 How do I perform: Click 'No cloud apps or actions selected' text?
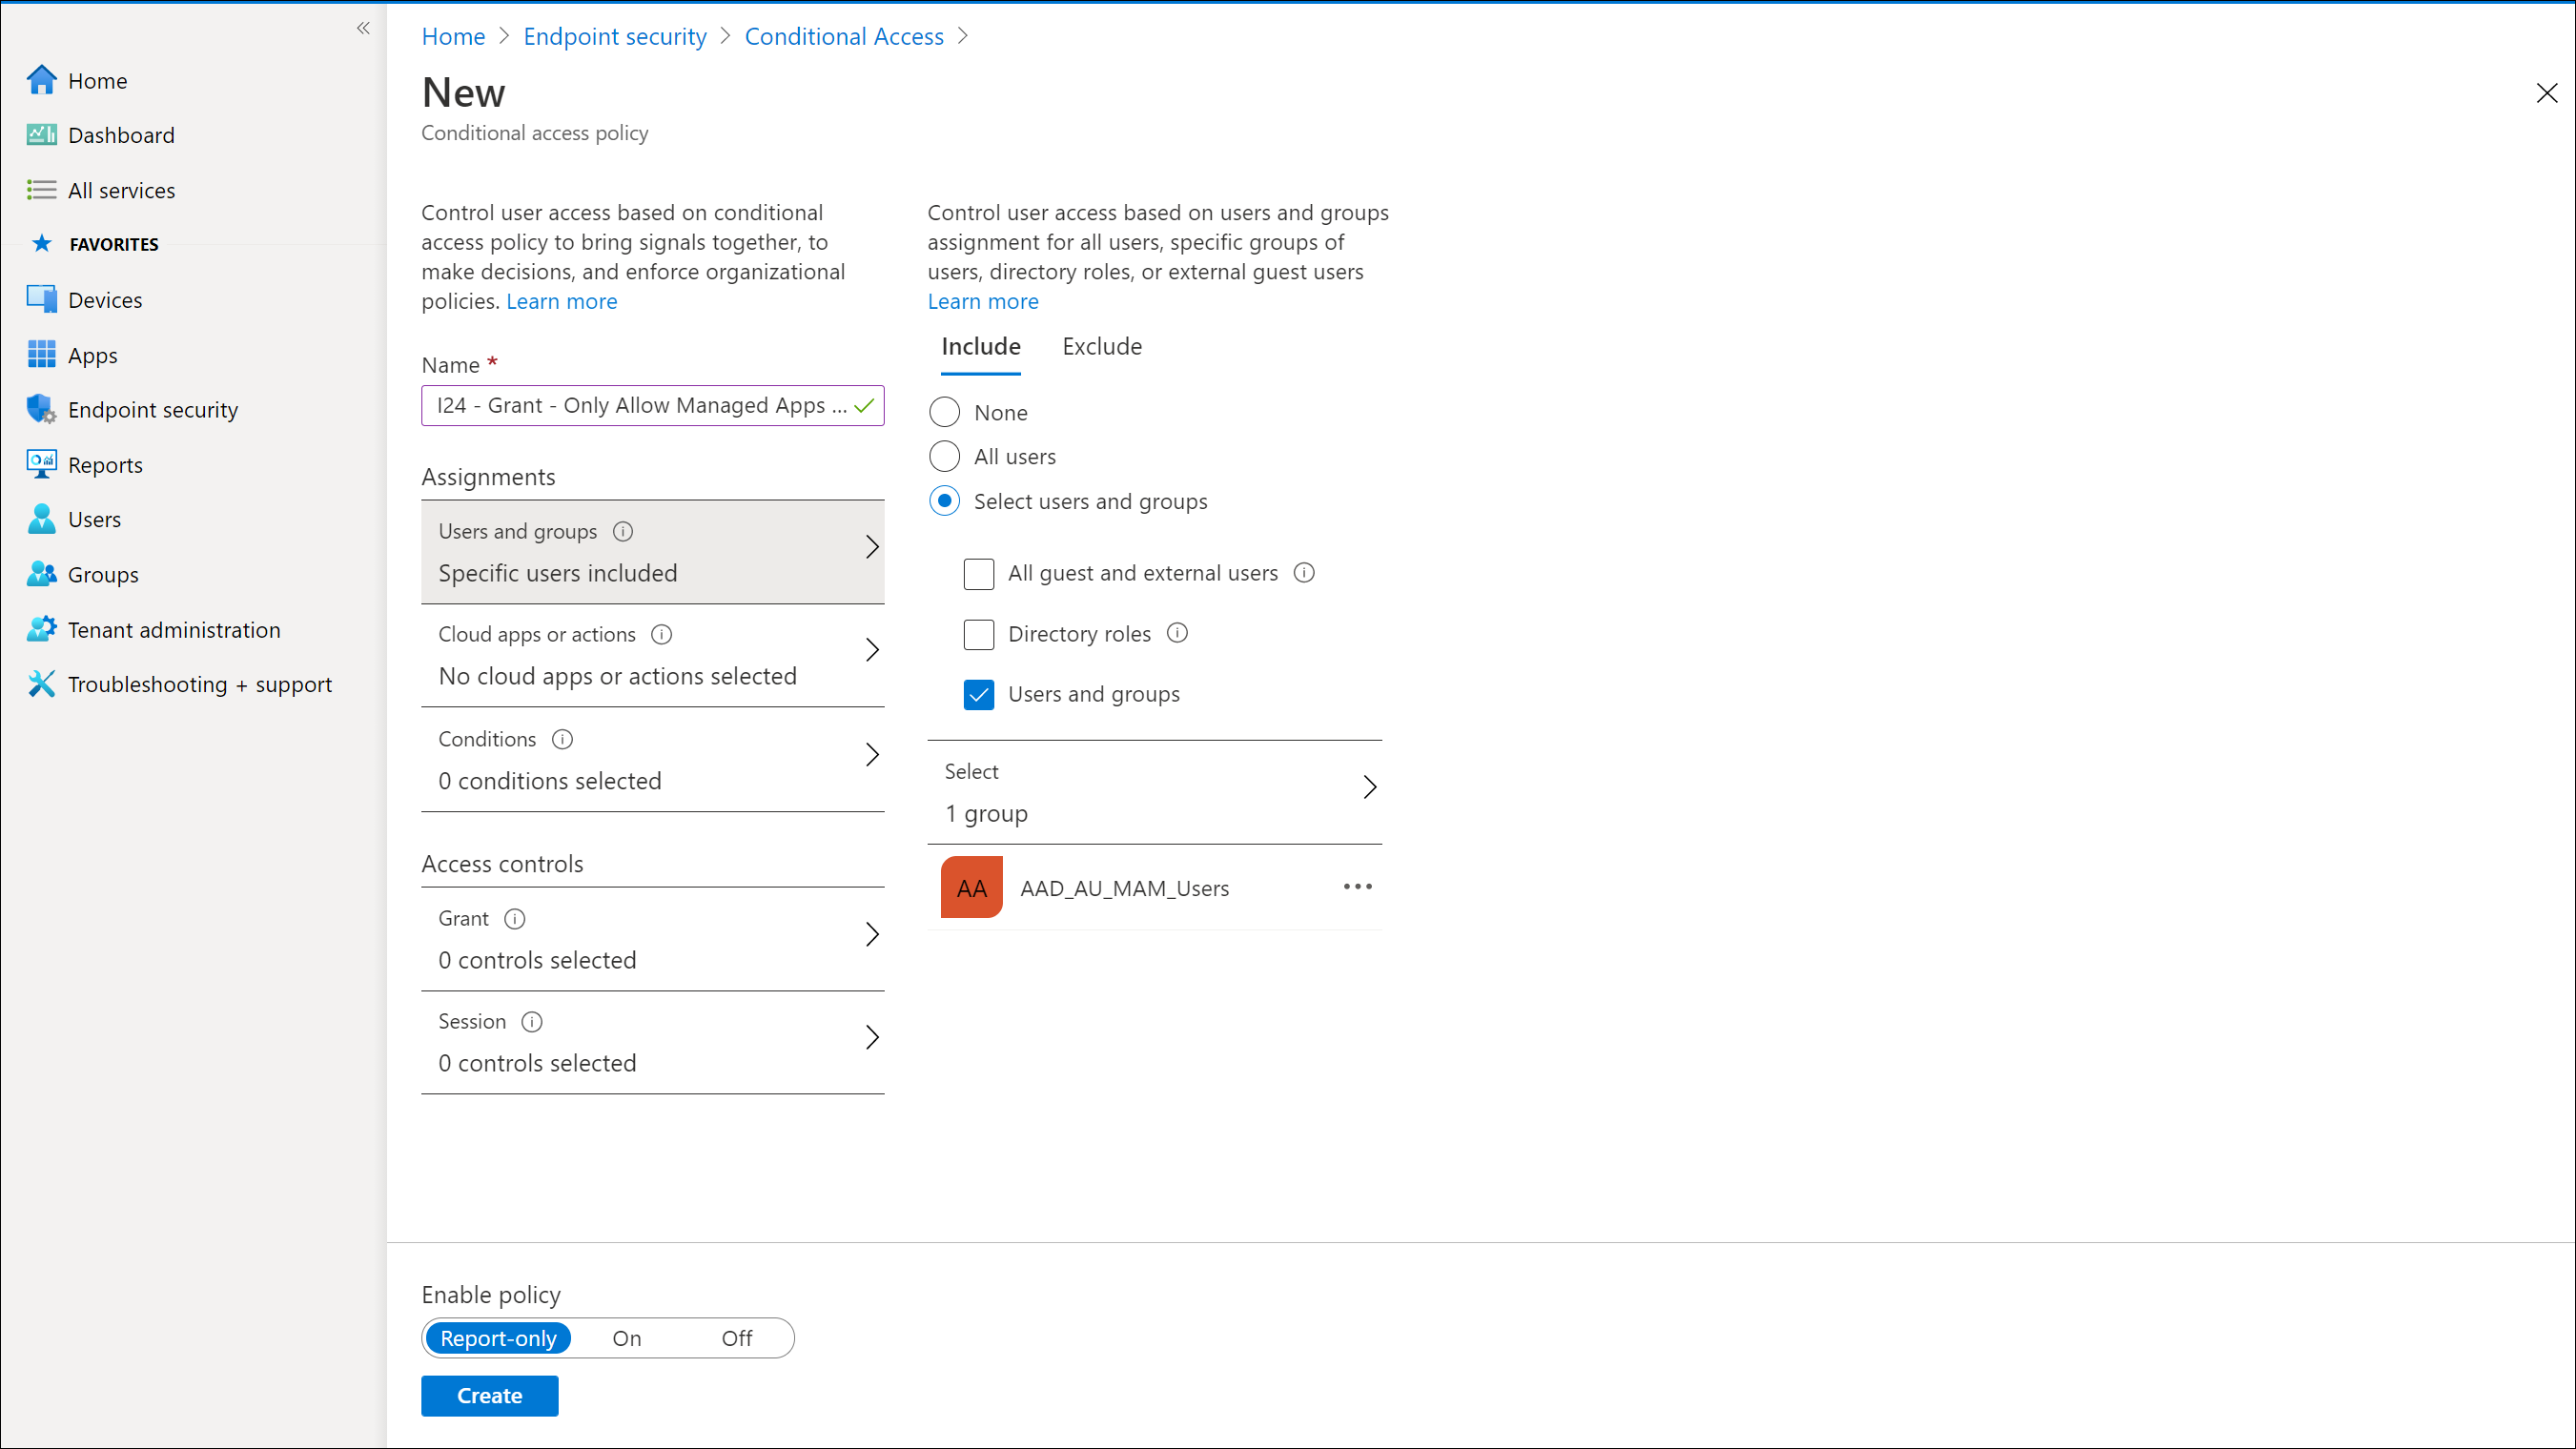click(x=617, y=676)
